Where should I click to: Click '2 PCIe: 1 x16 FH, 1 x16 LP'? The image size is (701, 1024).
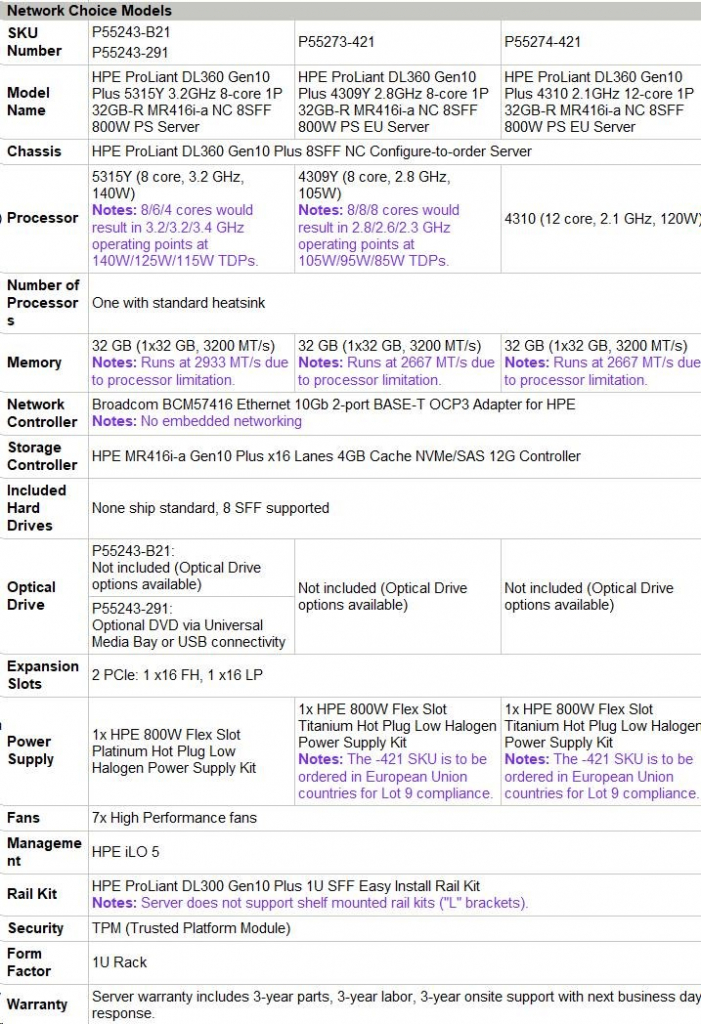(177, 675)
